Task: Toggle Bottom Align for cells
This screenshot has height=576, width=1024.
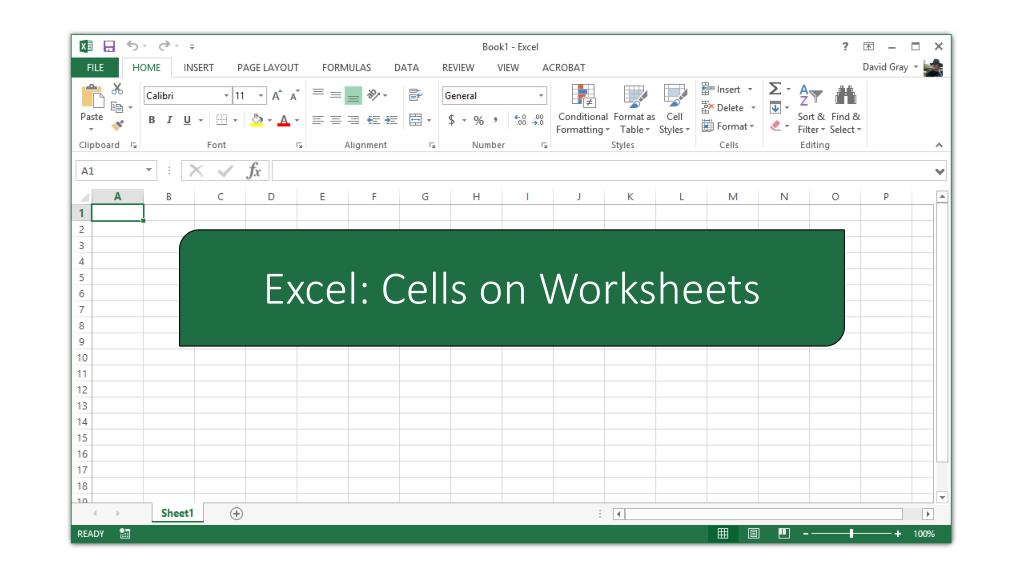Action: [x=353, y=95]
